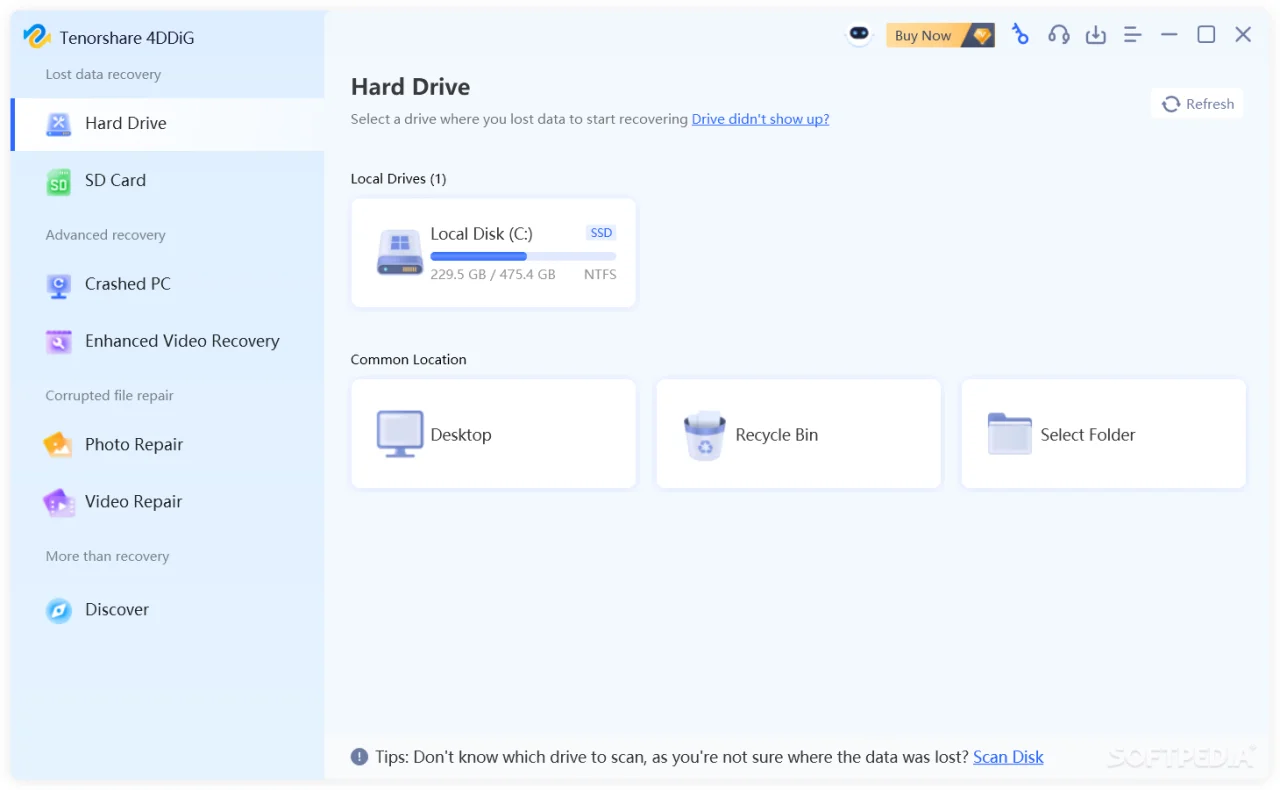
Task: Choose Desktop common location
Action: (494, 434)
